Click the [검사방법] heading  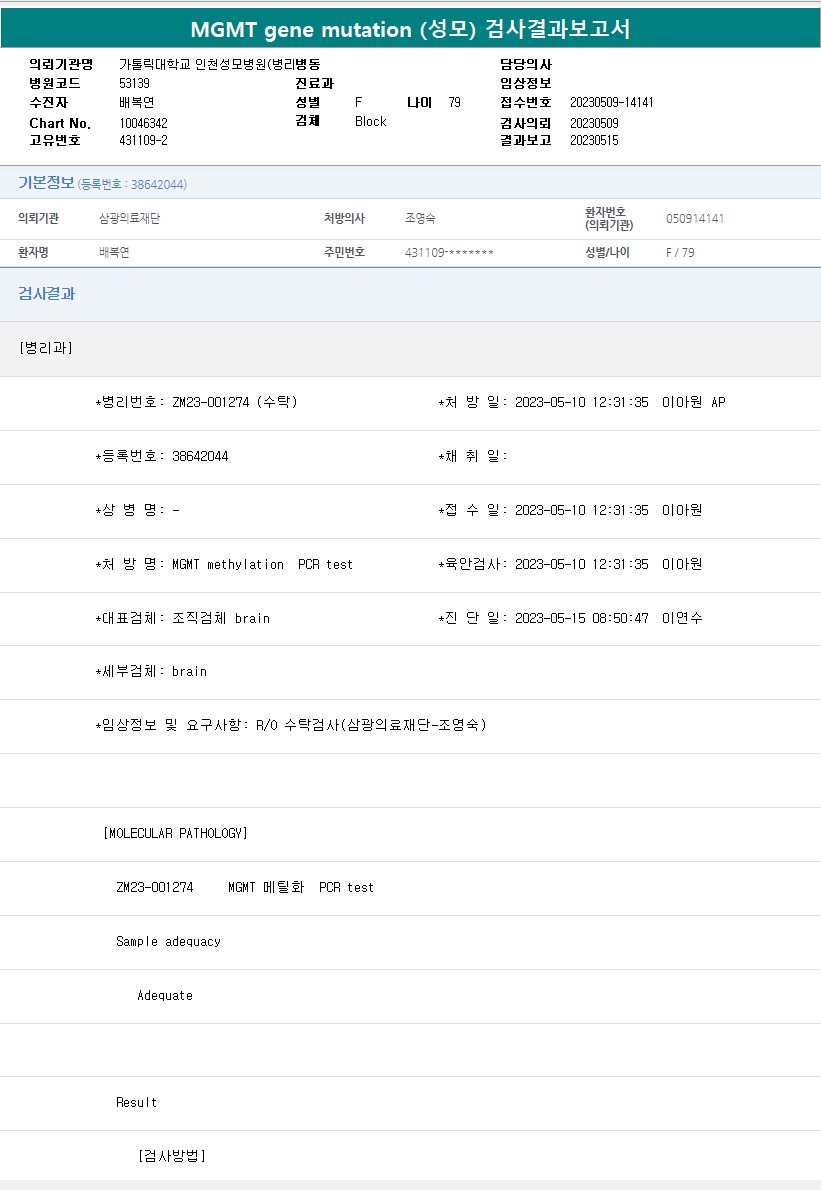[172, 1156]
